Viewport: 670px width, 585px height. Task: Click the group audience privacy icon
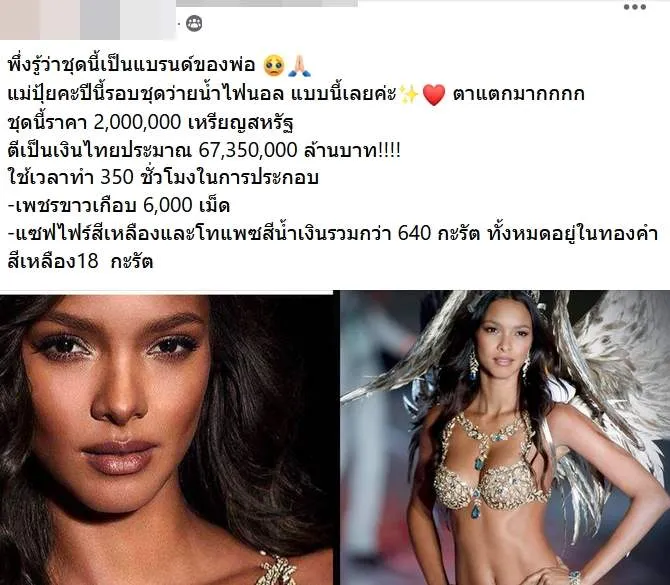click(194, 23)
